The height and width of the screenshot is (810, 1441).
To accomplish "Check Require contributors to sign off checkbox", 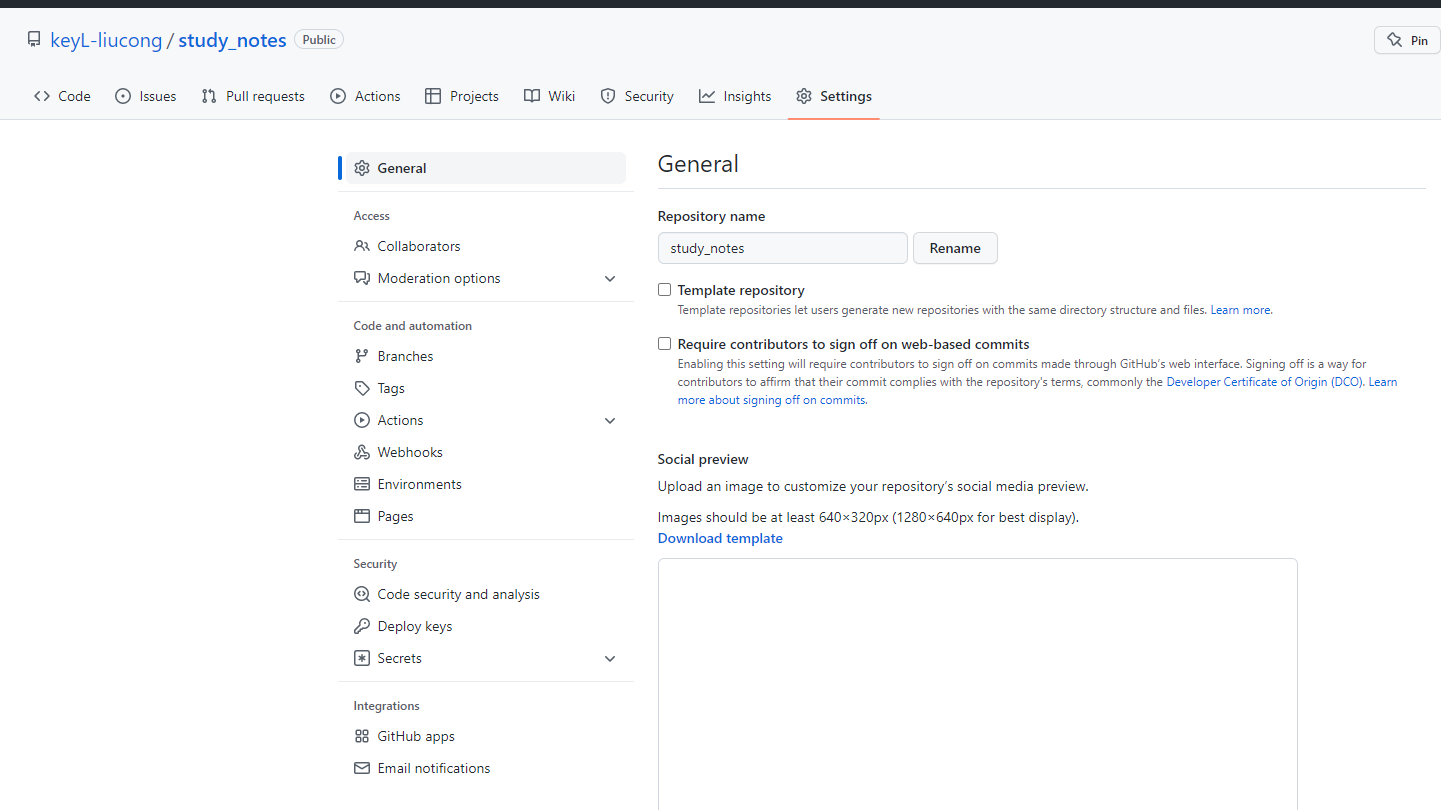I will [664, 344].
